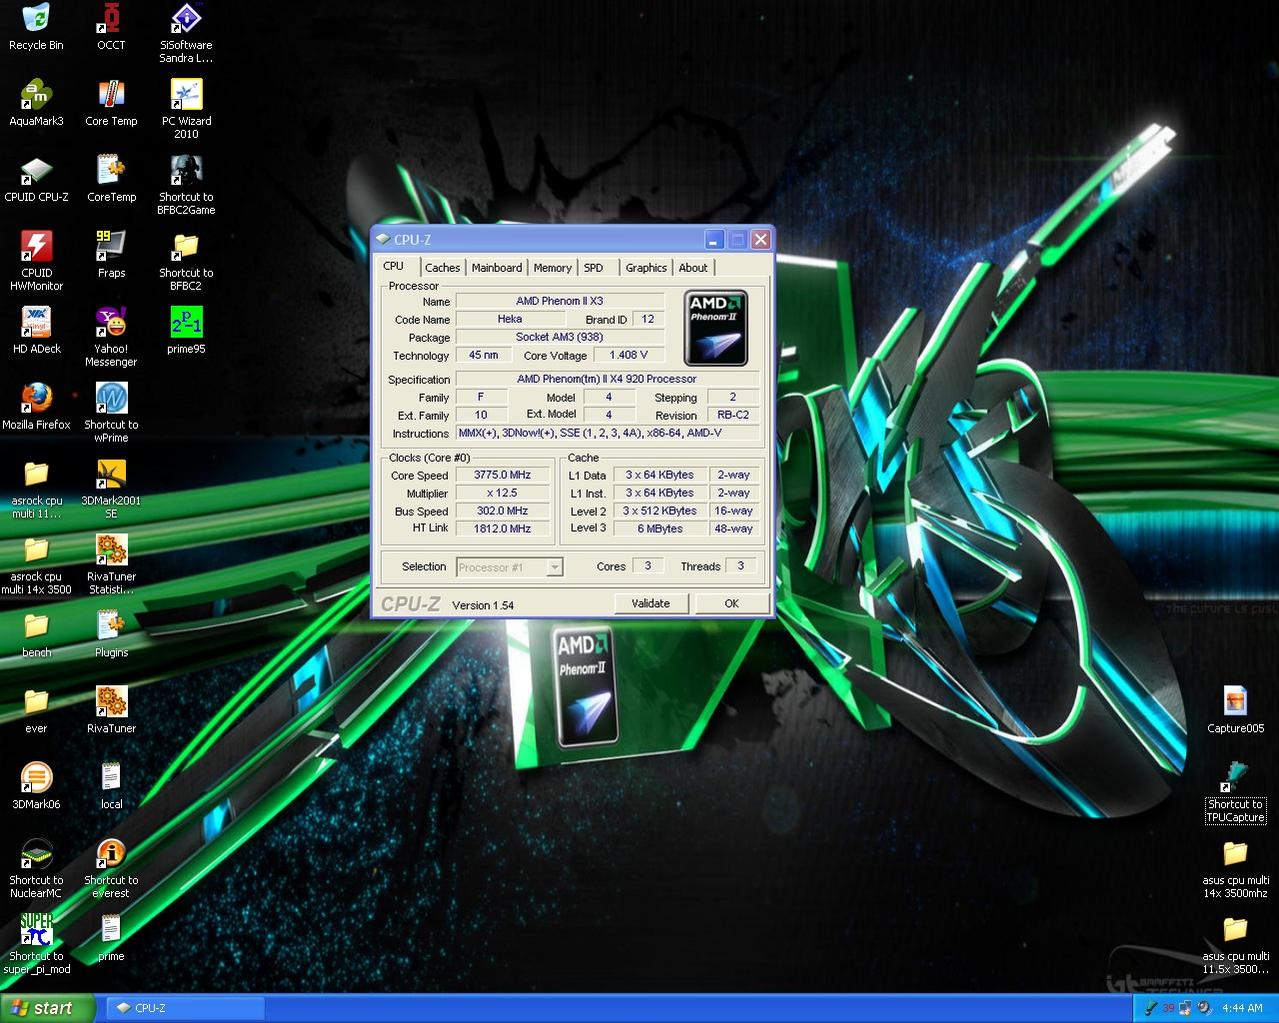Open the Processor #1 selection dropdown
1279x1023 pixels.
point(510,567)
